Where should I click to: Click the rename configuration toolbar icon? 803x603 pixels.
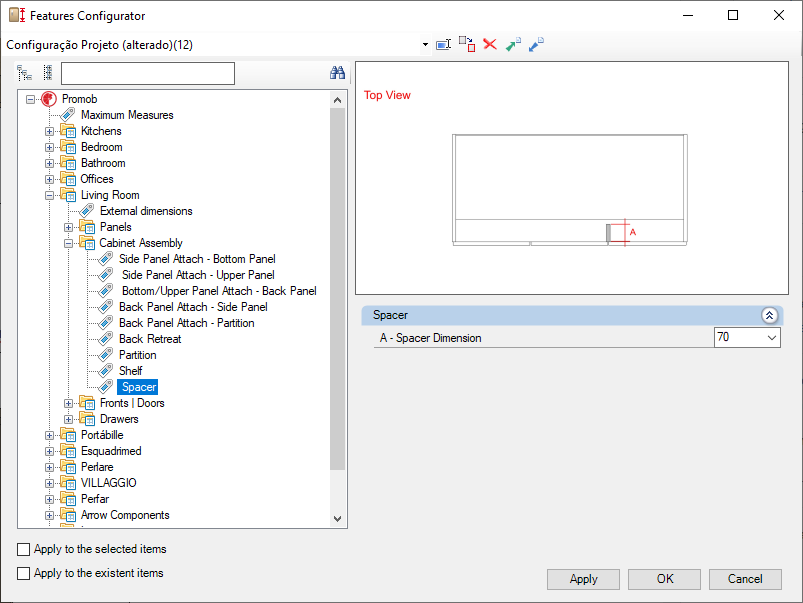click(x=443, y=45)
